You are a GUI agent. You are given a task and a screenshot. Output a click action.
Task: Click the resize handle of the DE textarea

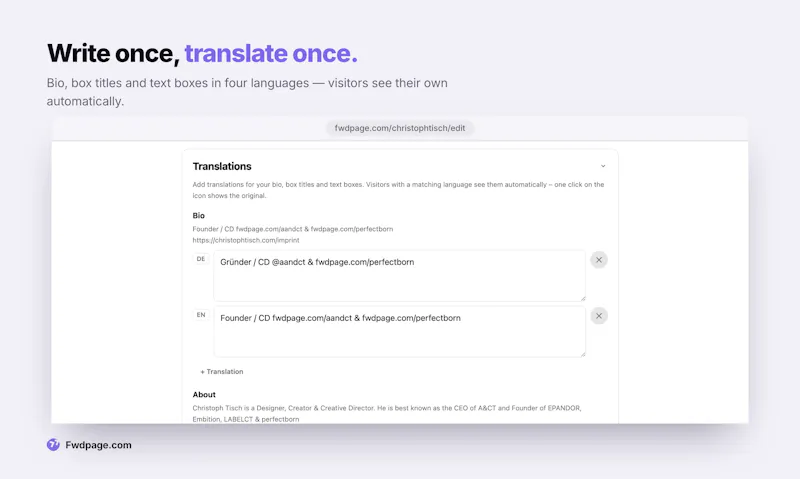pyautogui.click(x=583, y=298)
